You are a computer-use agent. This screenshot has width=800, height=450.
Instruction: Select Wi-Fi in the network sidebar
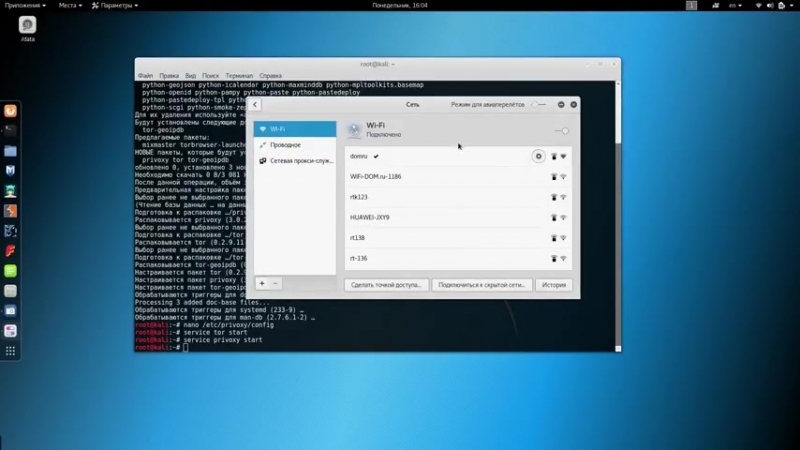point(295,129)
